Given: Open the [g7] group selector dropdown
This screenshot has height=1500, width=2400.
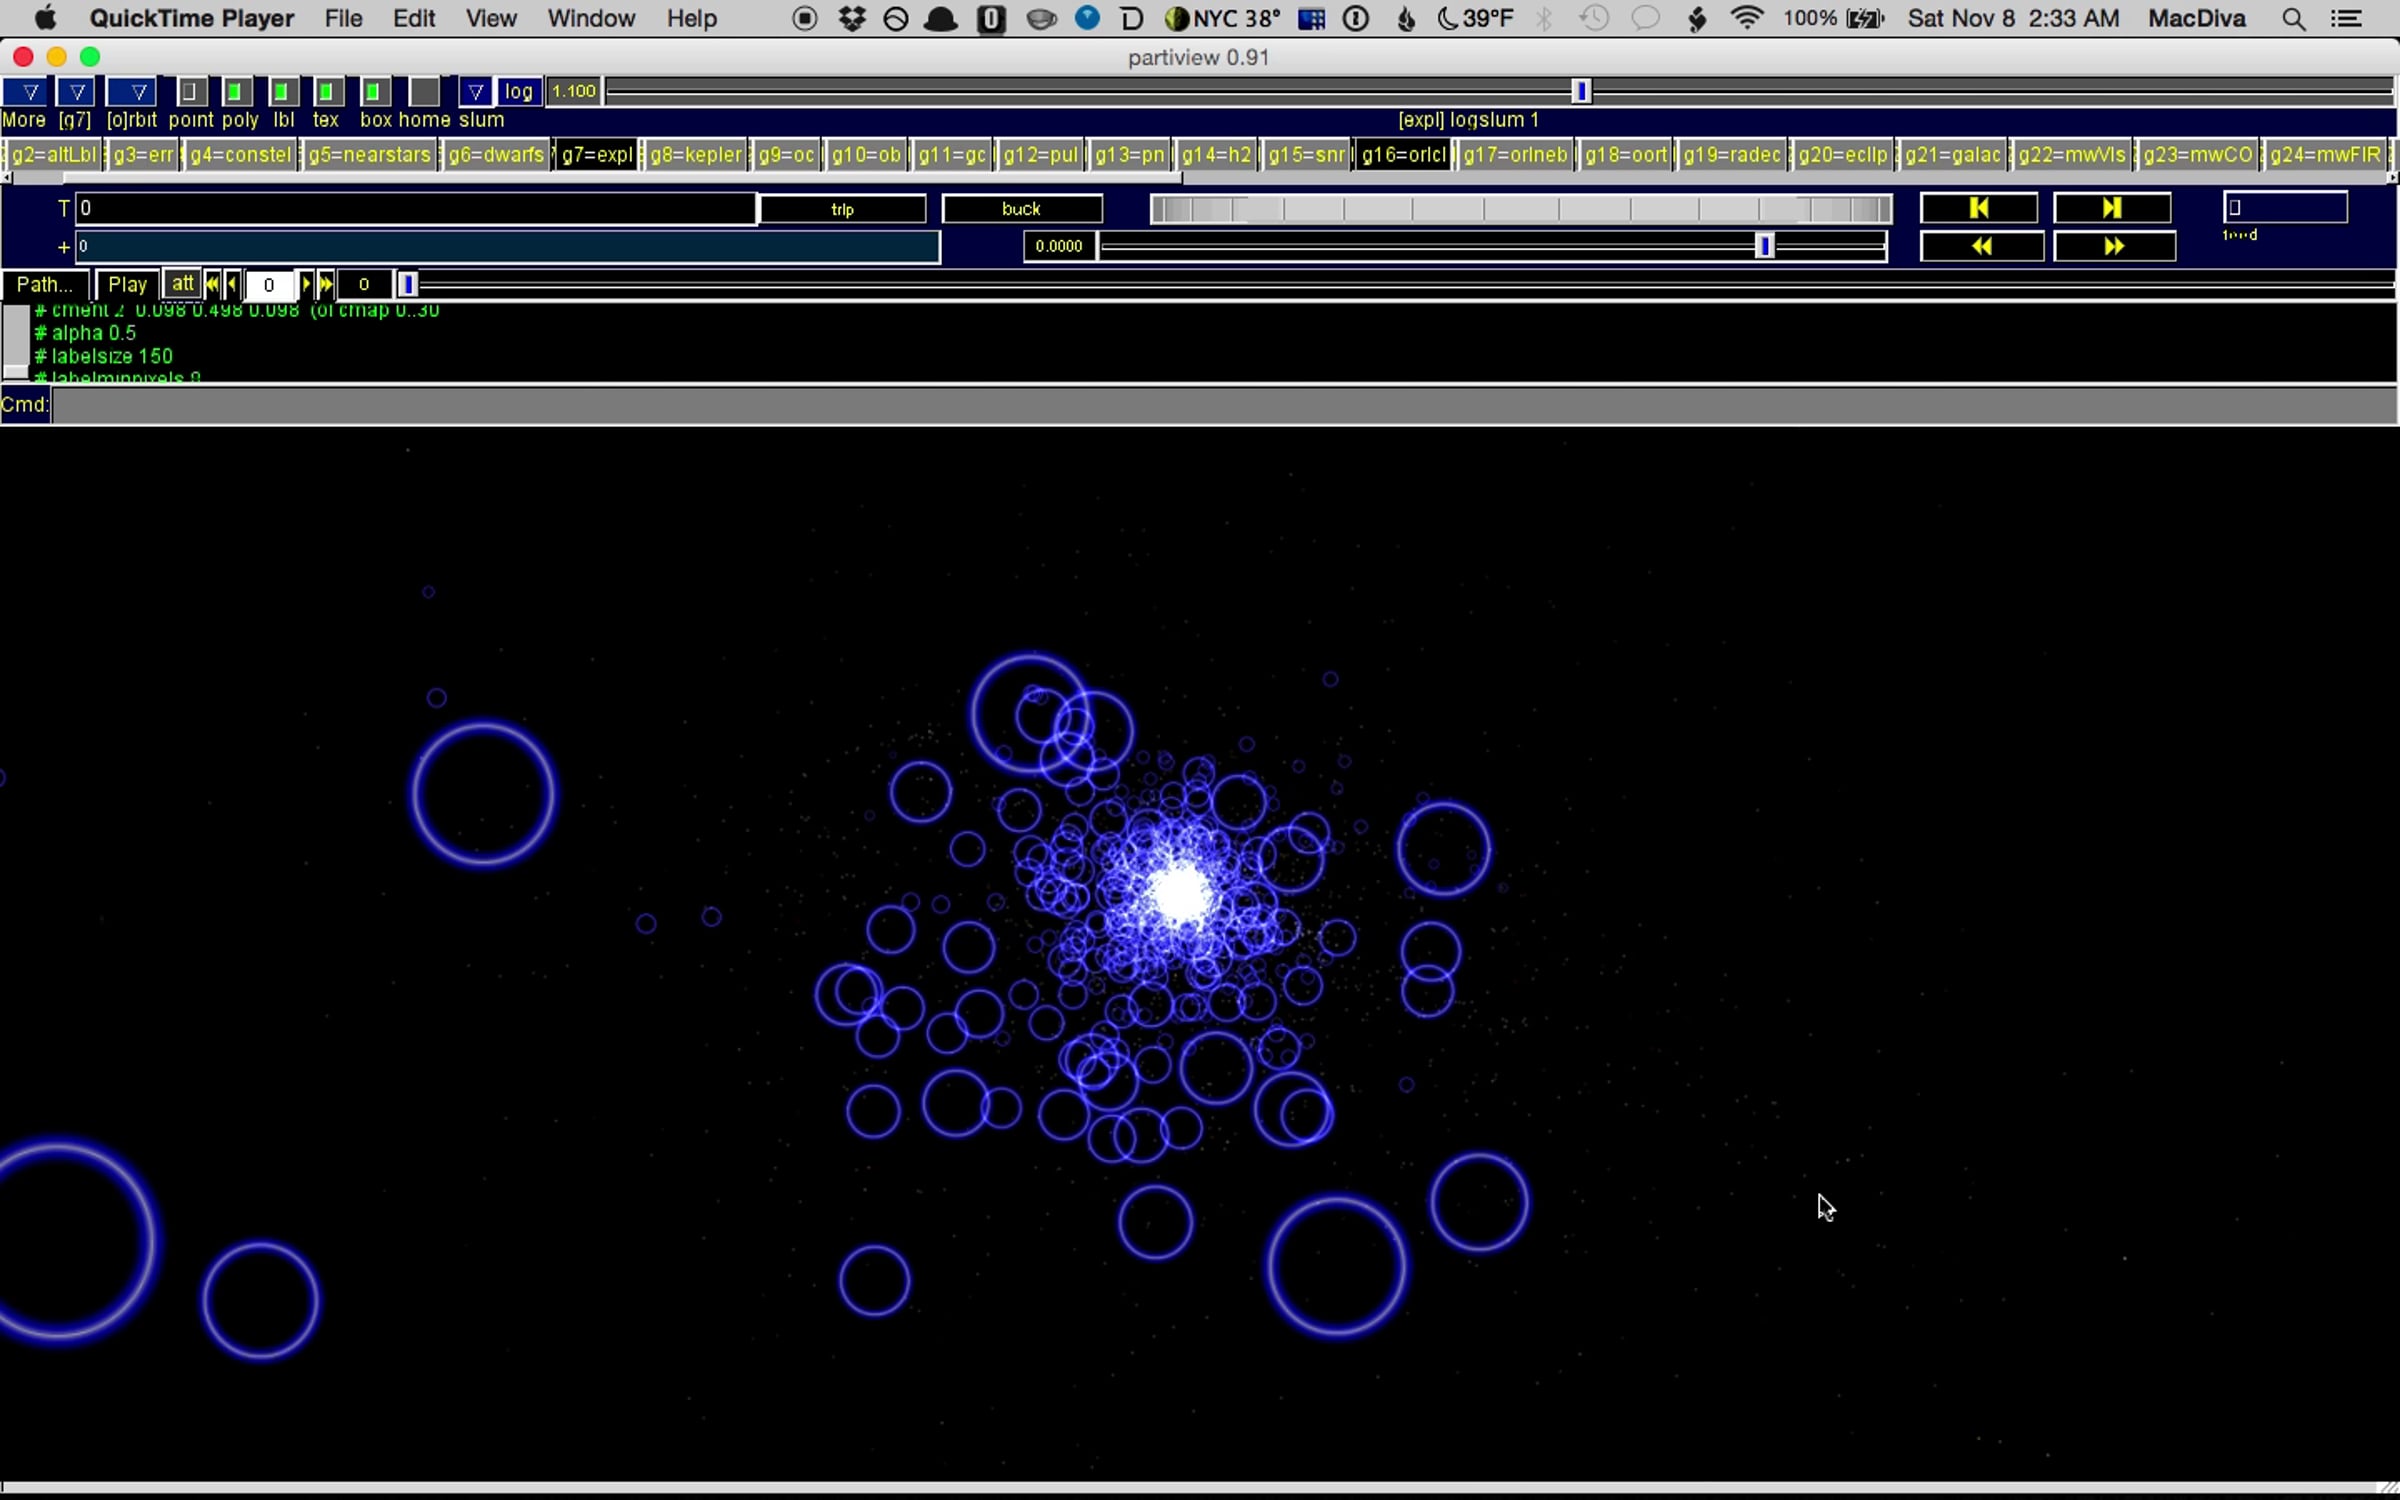Looking at the screenshot, I should point(76,92).
